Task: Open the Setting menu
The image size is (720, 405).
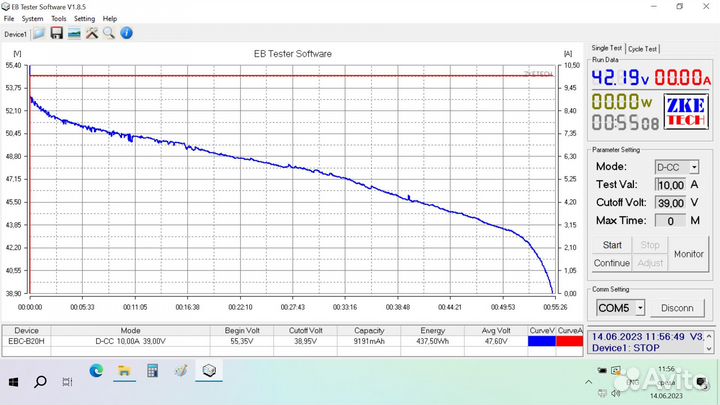Action: pyautogui.click(x=84, y=18)
